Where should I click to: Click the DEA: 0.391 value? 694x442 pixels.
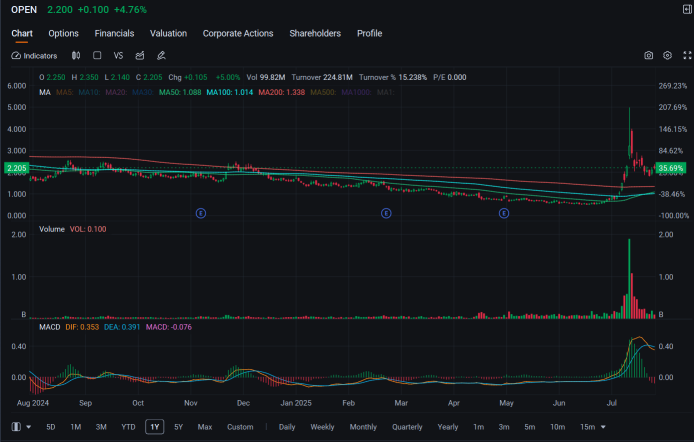(x=122, y=327)
